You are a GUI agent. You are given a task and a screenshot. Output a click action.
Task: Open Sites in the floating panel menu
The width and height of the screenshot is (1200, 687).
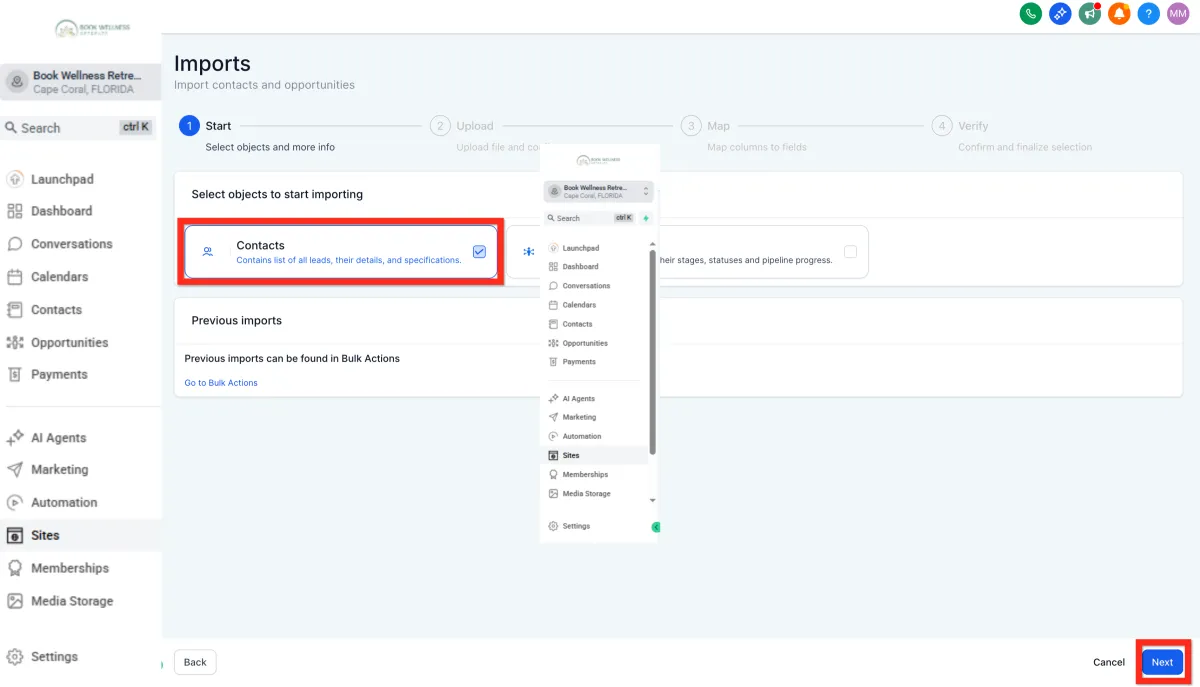coord(594,455)
